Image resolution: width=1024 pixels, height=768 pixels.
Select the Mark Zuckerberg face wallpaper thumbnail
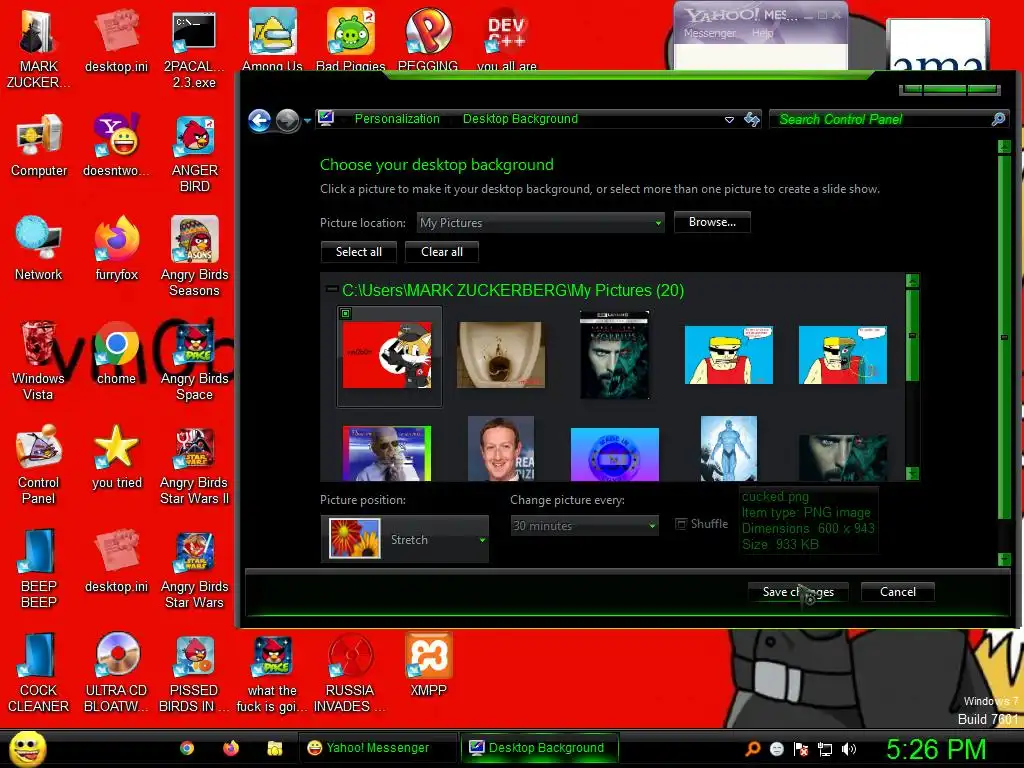(501, 449)
